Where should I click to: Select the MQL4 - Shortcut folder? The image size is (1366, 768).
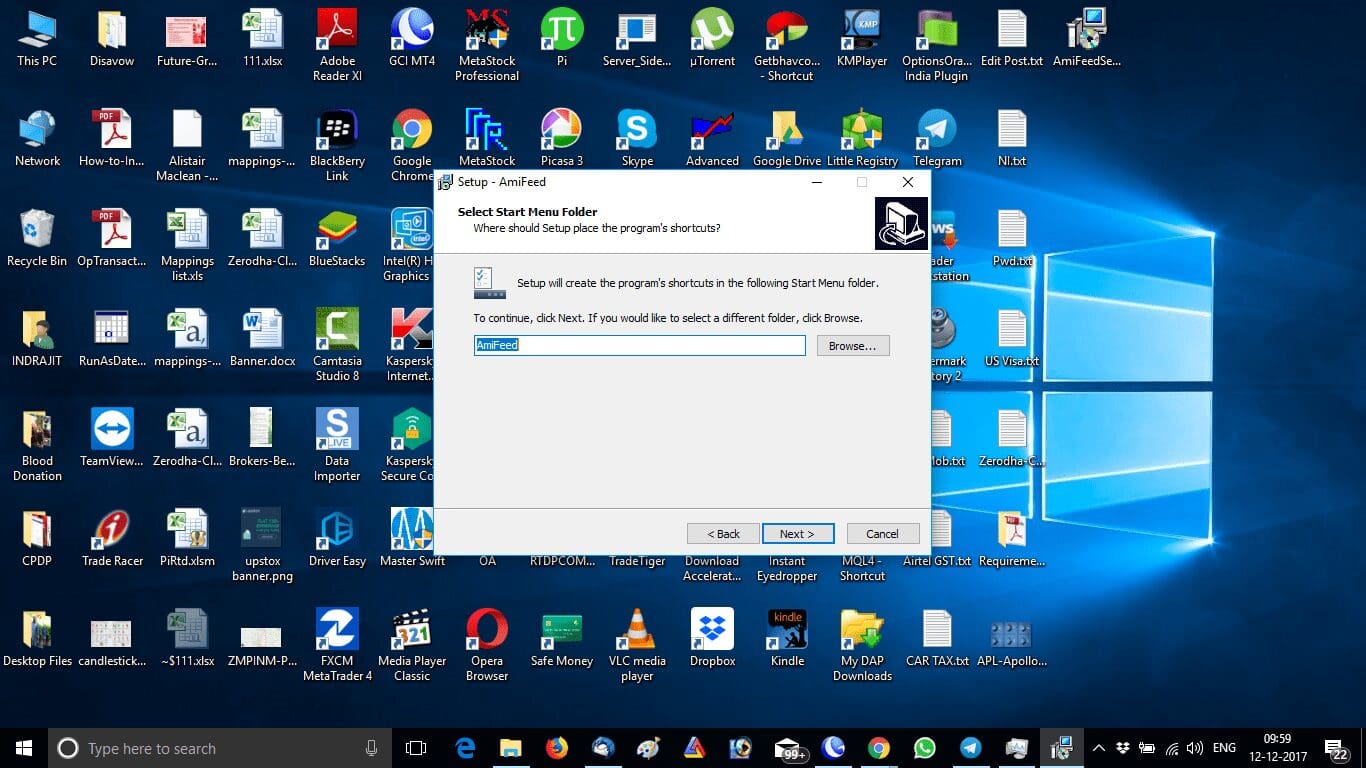[x=862, y=568]
